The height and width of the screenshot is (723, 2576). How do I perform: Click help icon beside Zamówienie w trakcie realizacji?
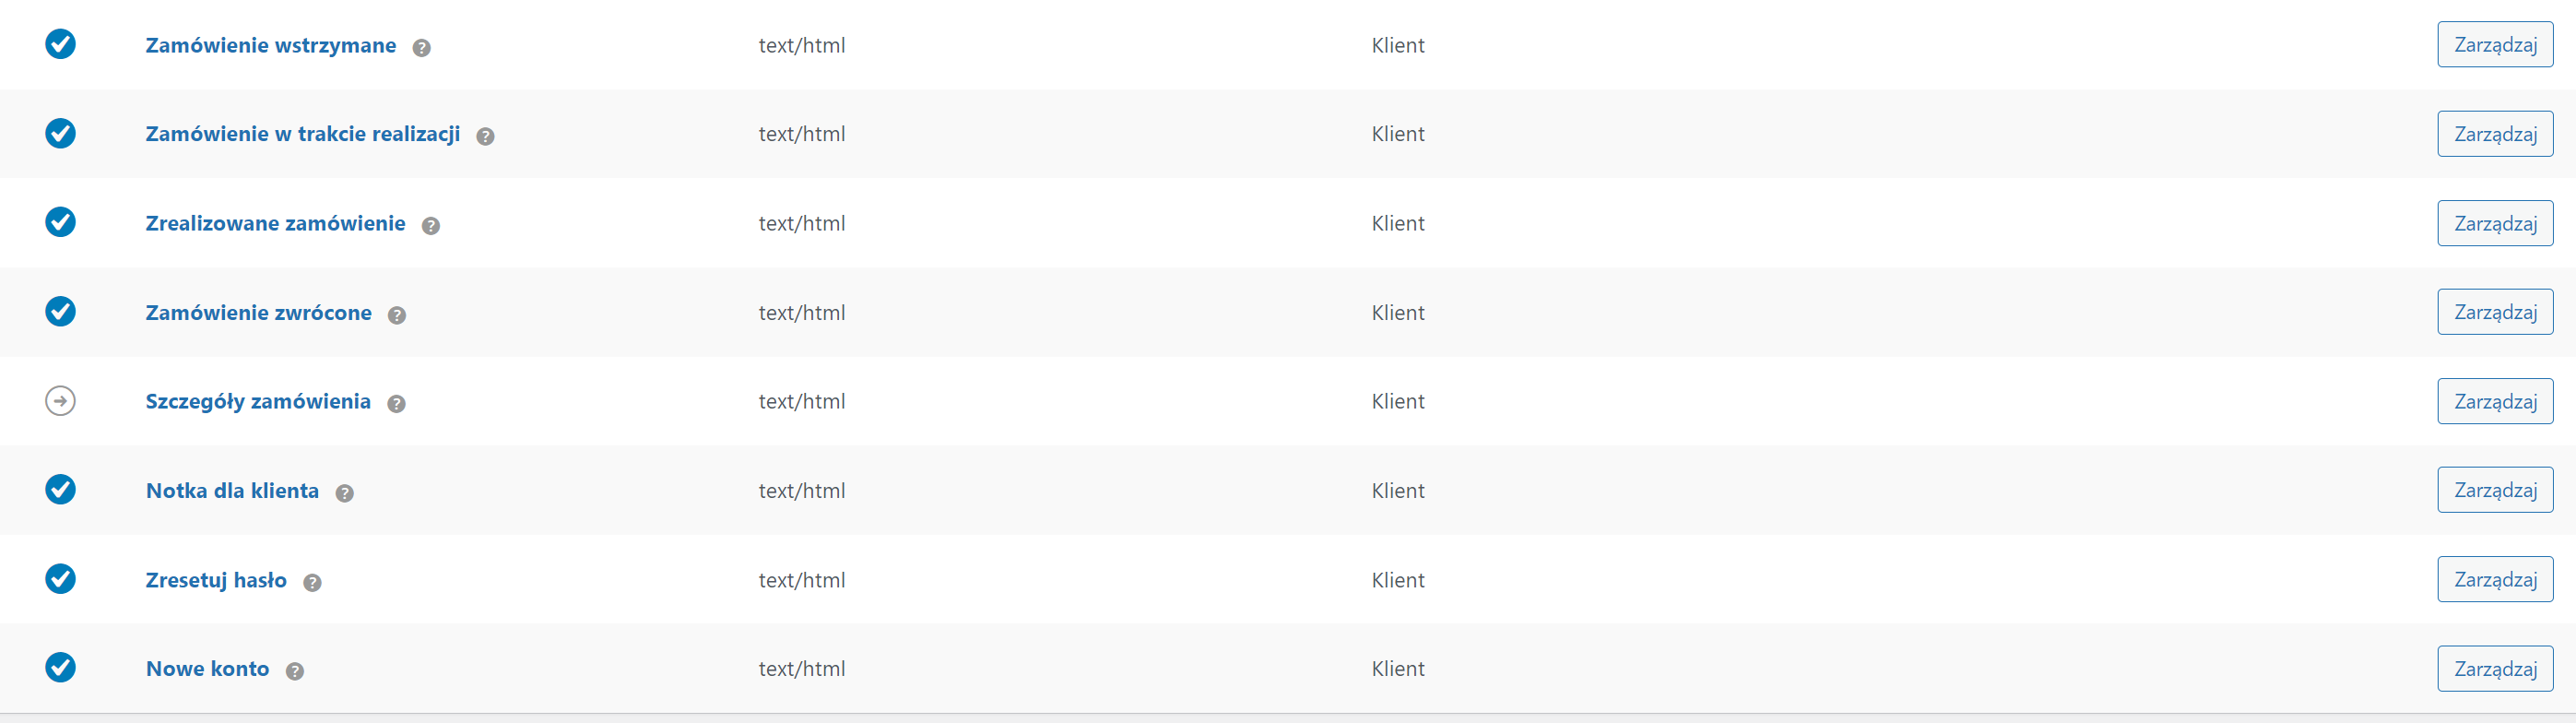point(485,136)
